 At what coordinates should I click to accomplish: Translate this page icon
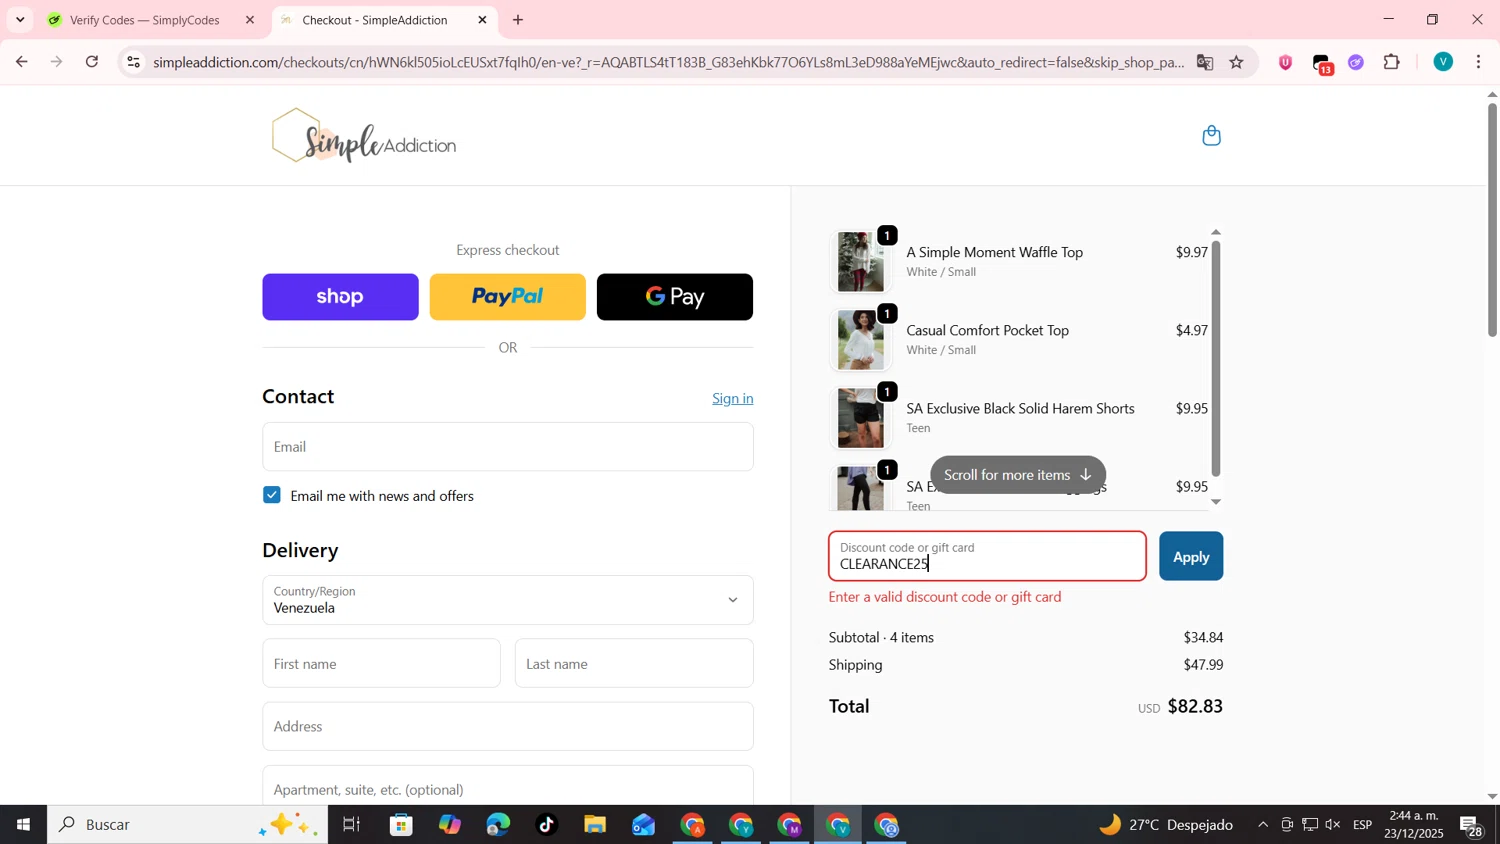[x=1205, y=62]
